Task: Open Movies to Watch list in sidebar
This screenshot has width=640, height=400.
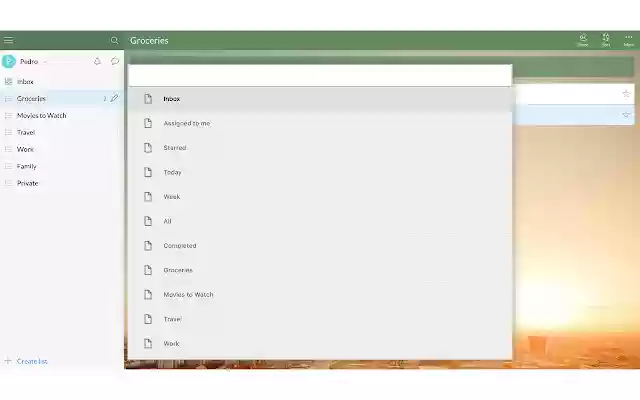Action: click(62, 116)
